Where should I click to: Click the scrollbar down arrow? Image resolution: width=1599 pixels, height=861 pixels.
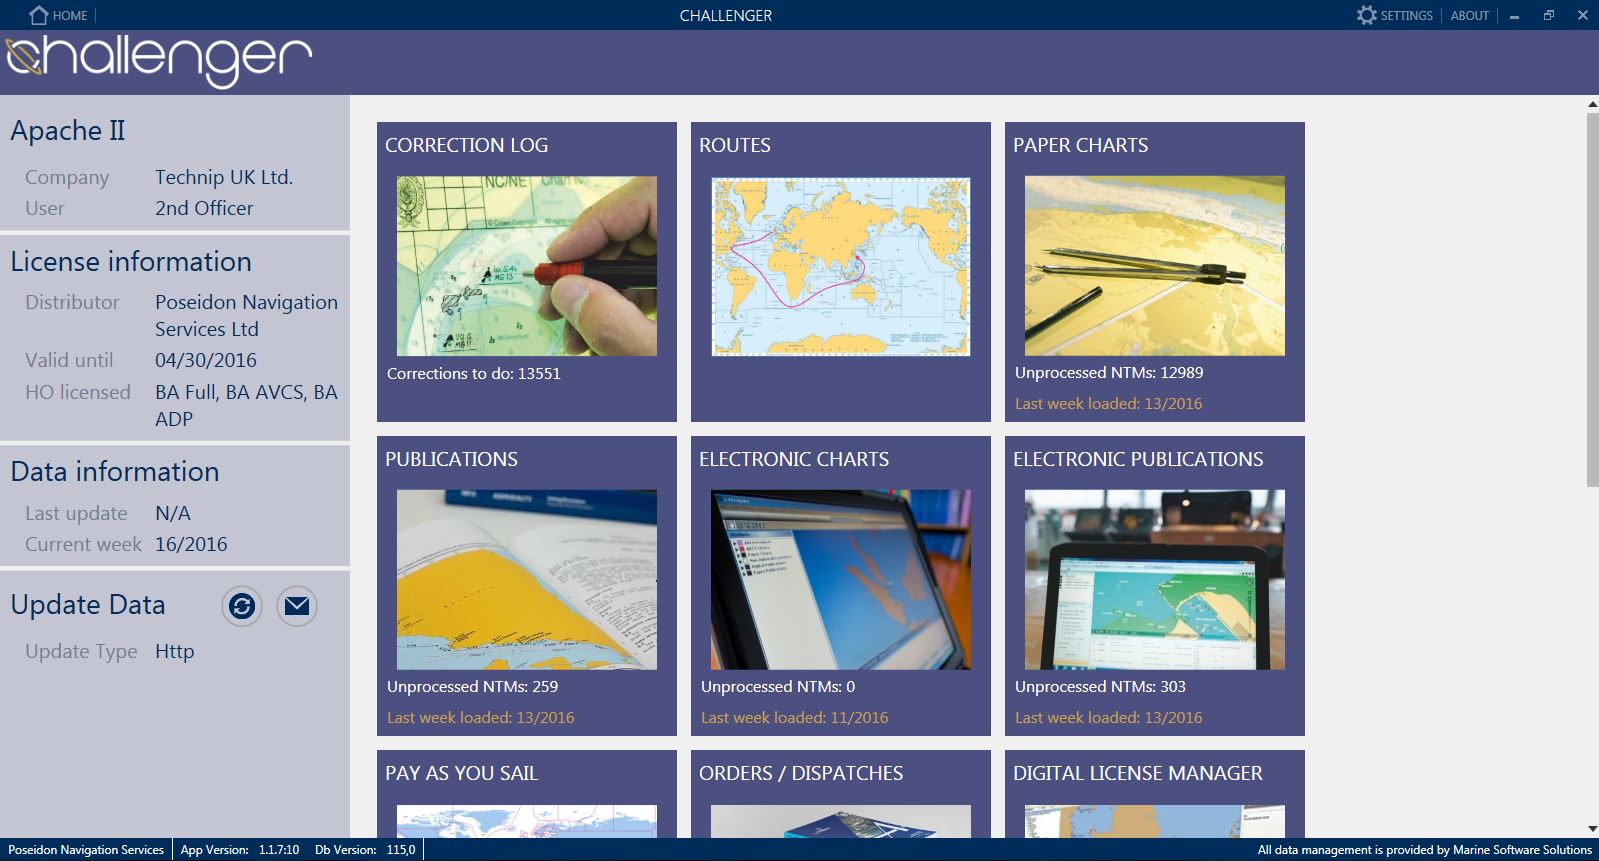(1592, 829)
